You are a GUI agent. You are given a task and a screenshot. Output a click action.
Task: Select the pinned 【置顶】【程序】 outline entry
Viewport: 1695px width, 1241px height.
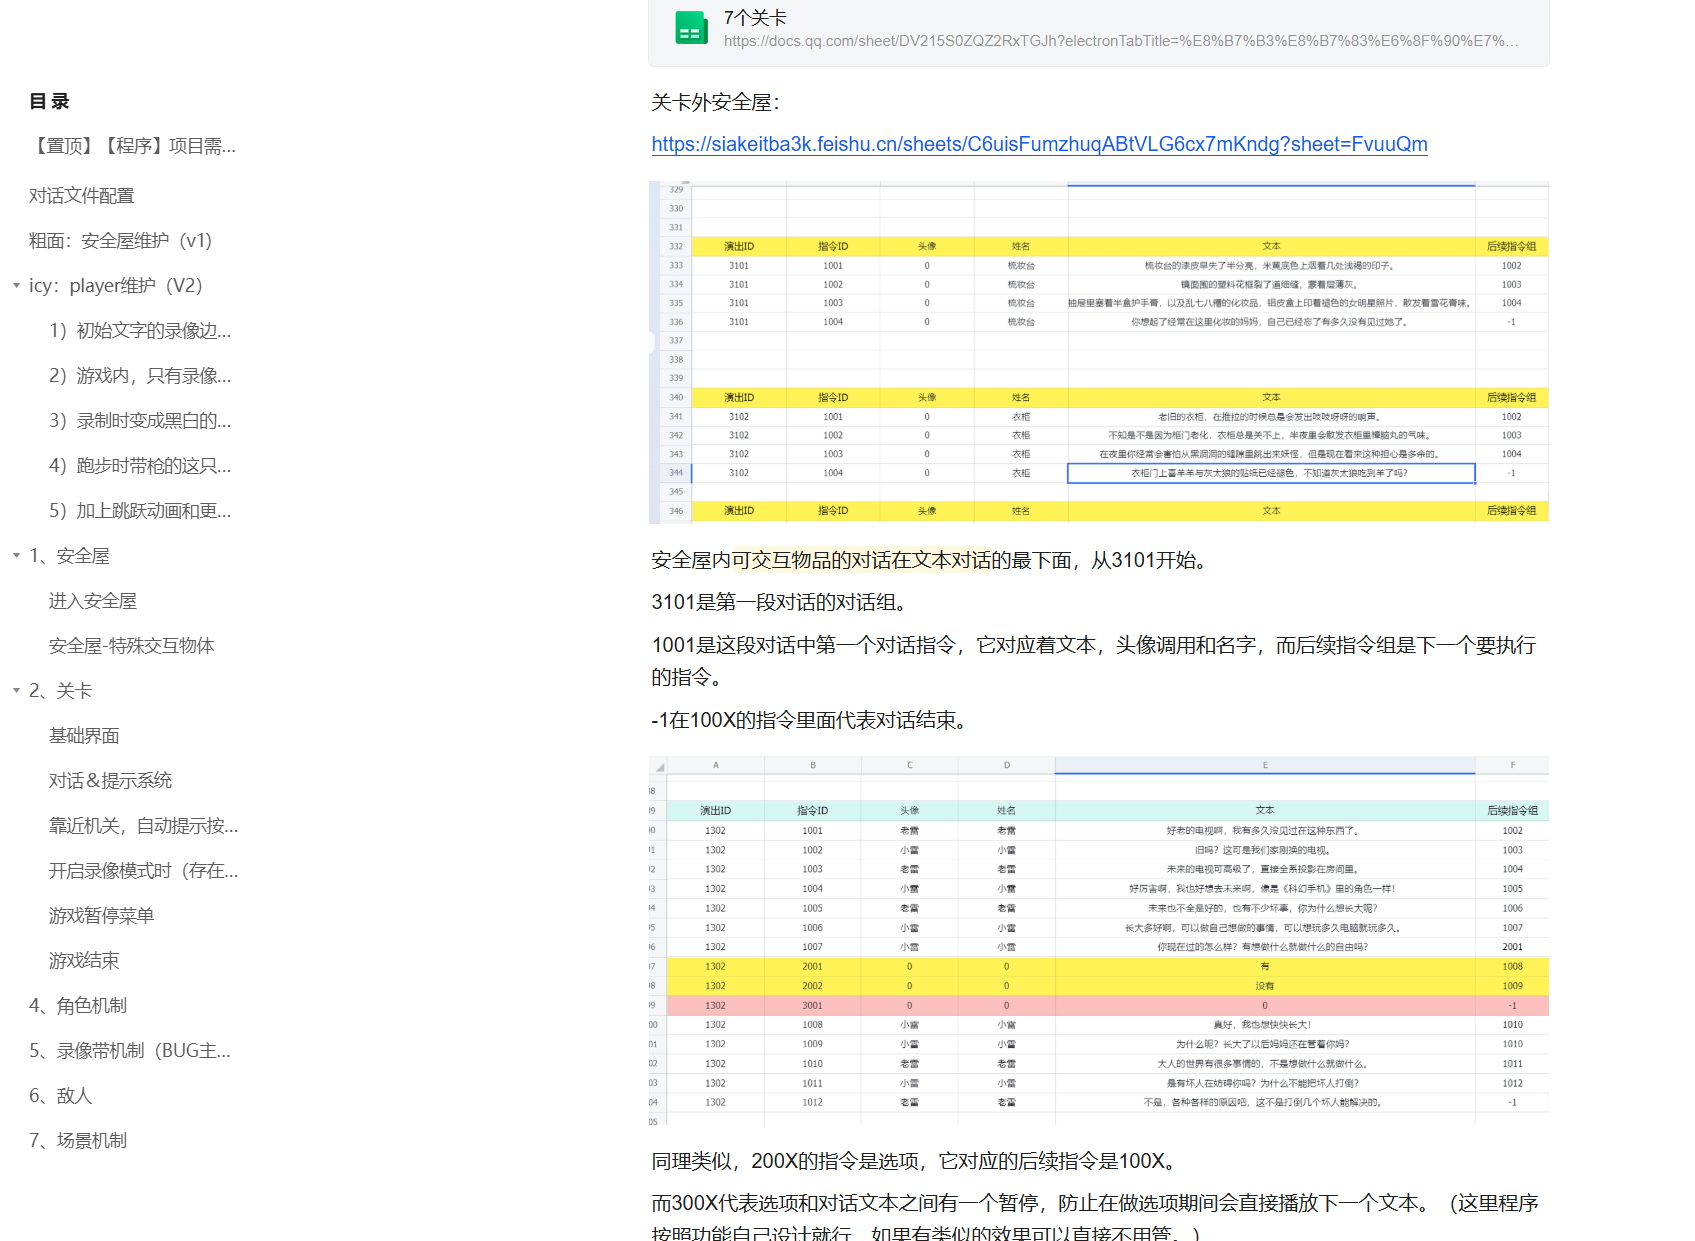(132, 146)
